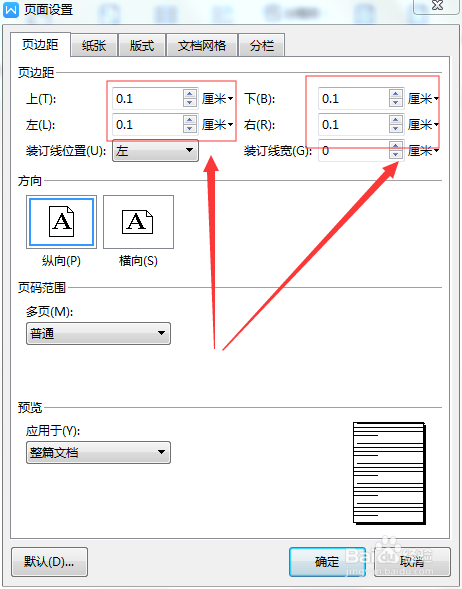Increase the 右(R) margin with up arrow
The image size is (462, 589).
point(396,119)
